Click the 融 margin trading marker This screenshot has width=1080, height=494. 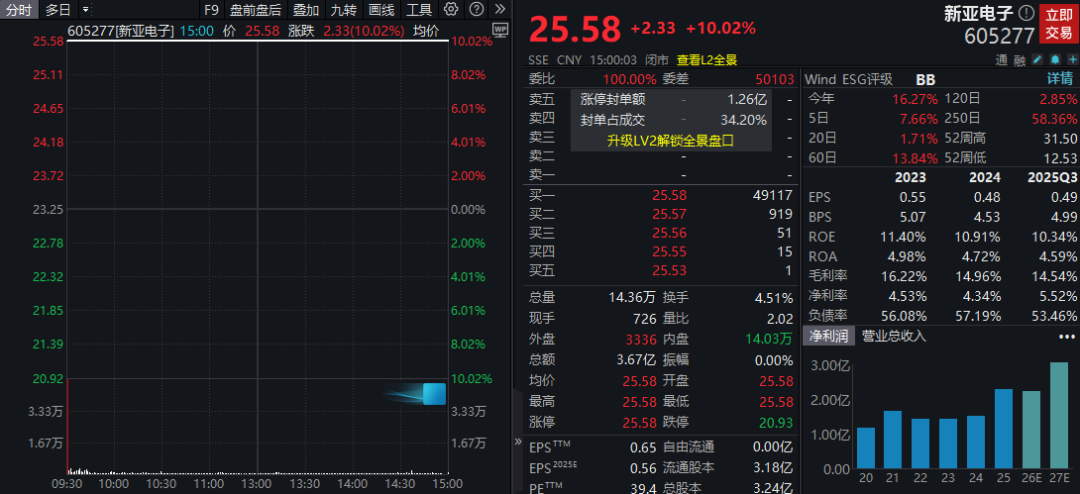click(1019, 61)
